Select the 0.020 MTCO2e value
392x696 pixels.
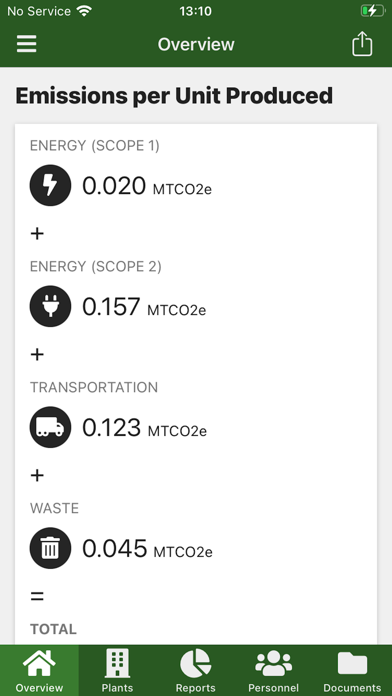click(x=147, y=186)
